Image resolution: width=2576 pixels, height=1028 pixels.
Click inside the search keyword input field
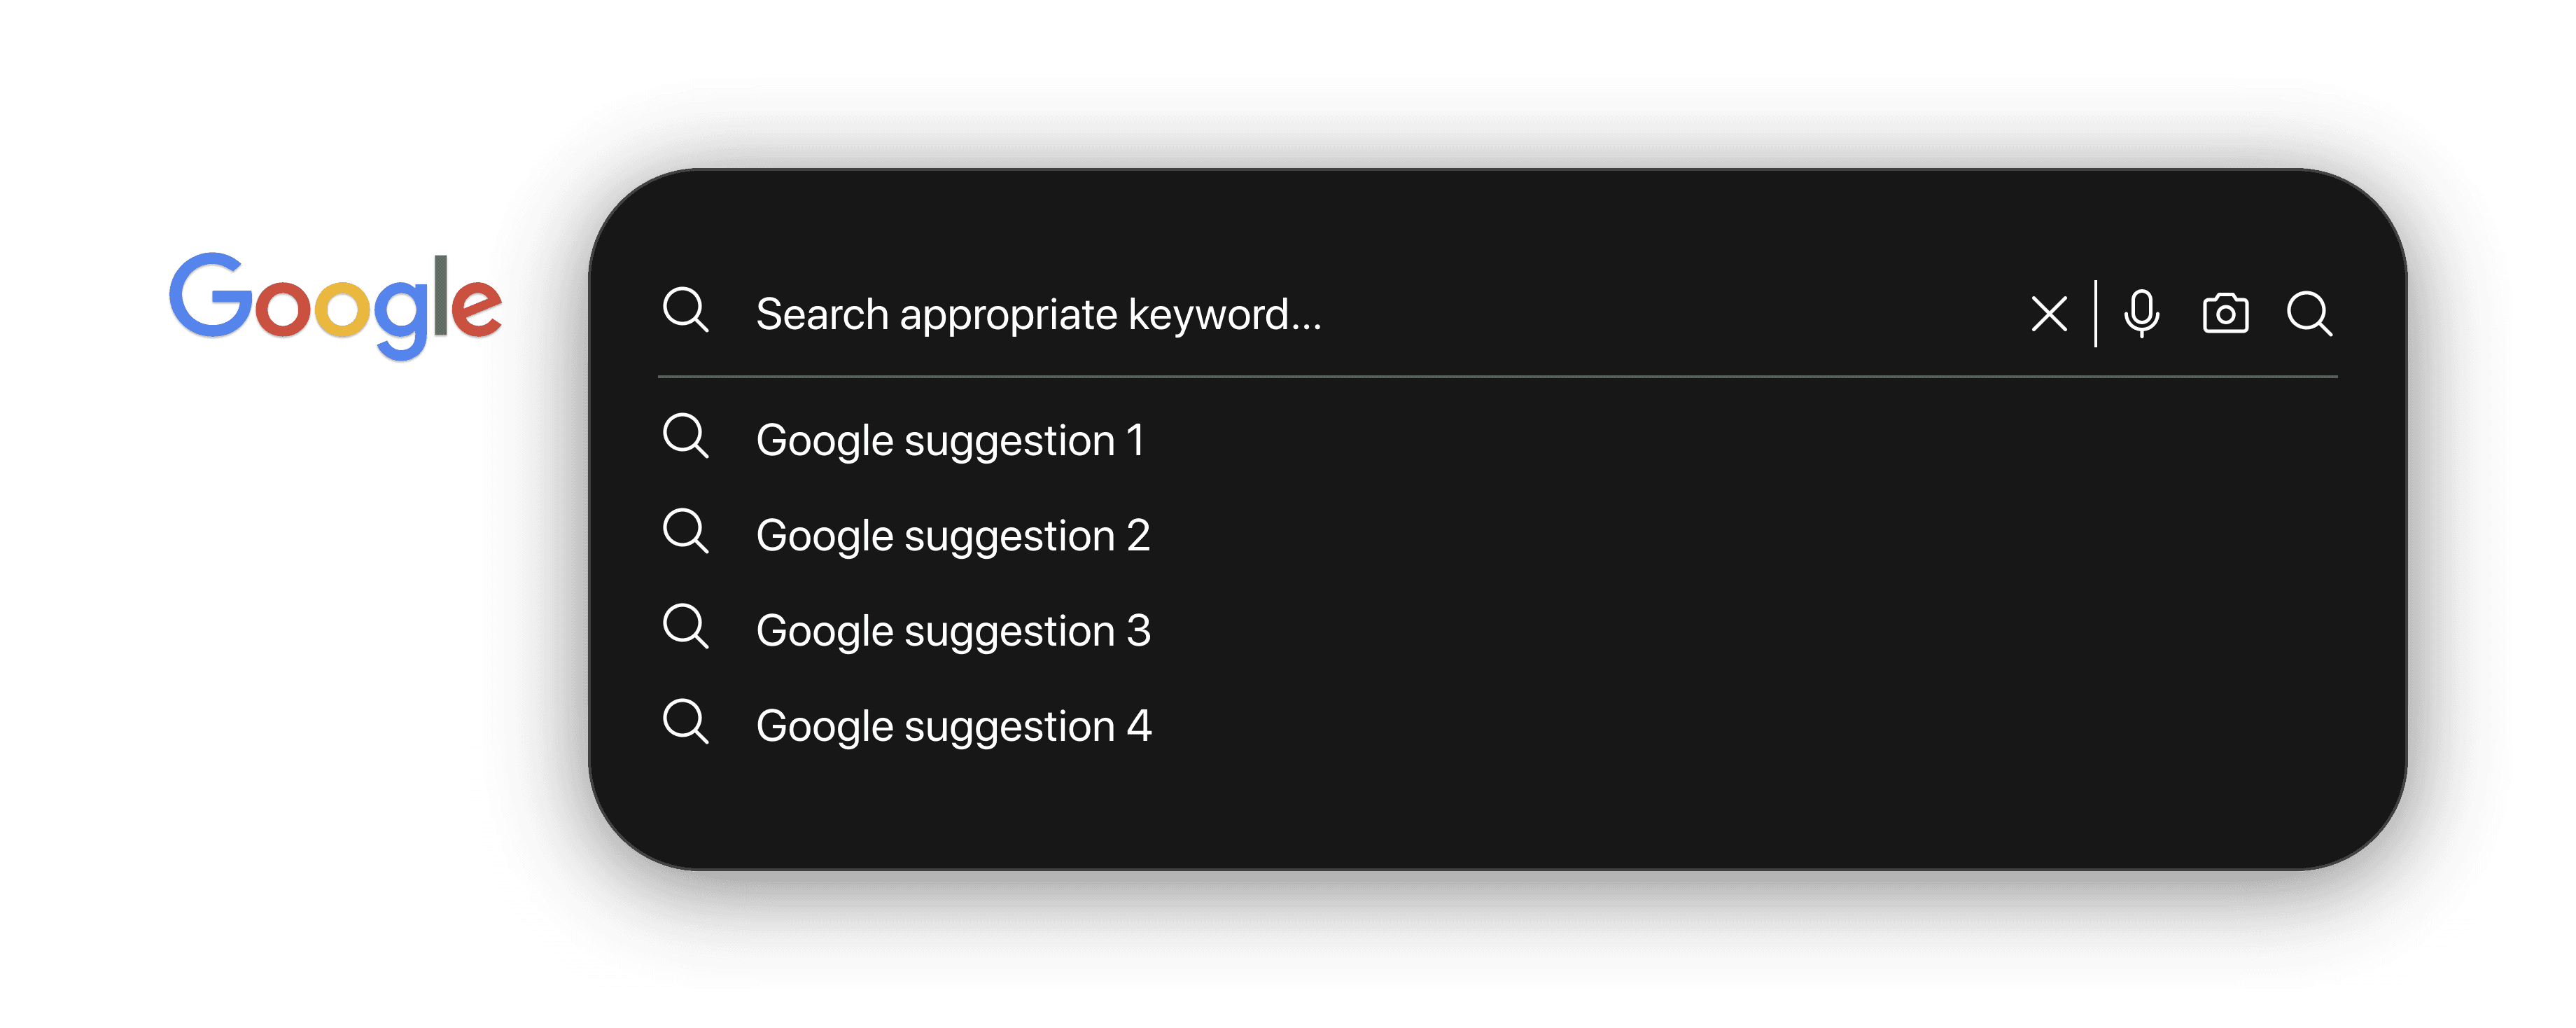point(1300,315)
